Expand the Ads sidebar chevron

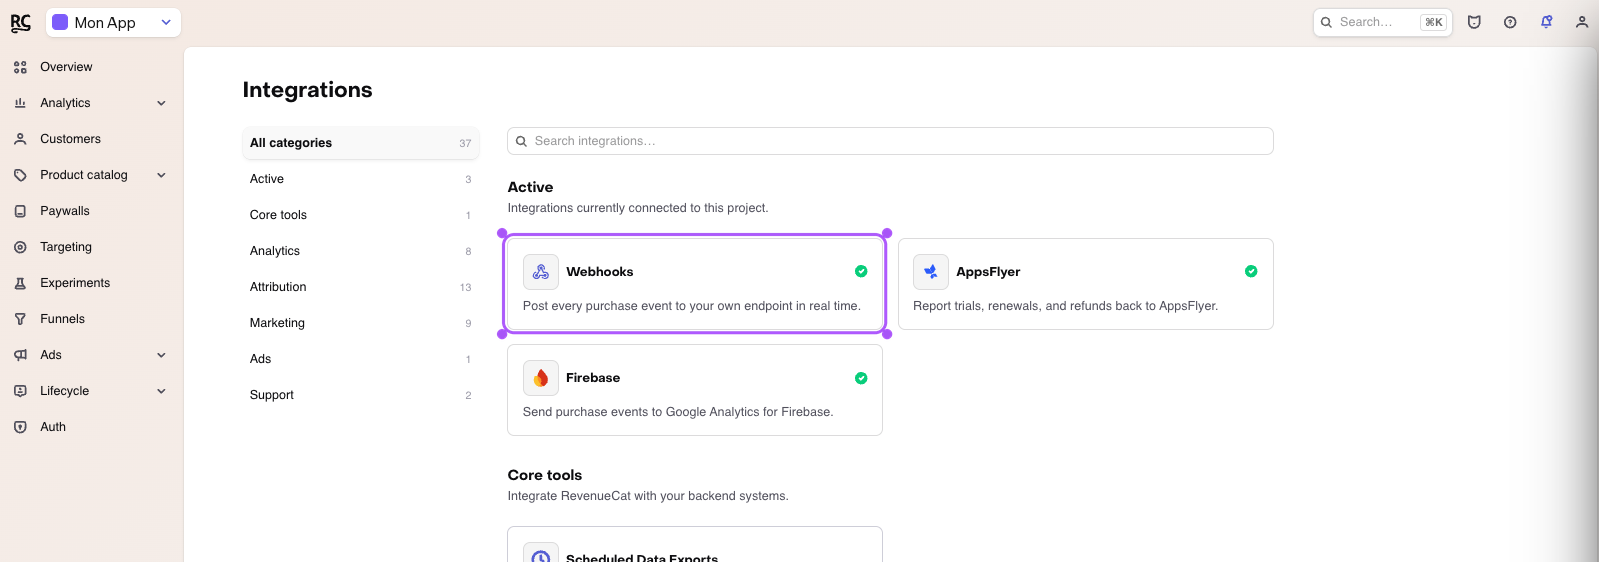161,355
